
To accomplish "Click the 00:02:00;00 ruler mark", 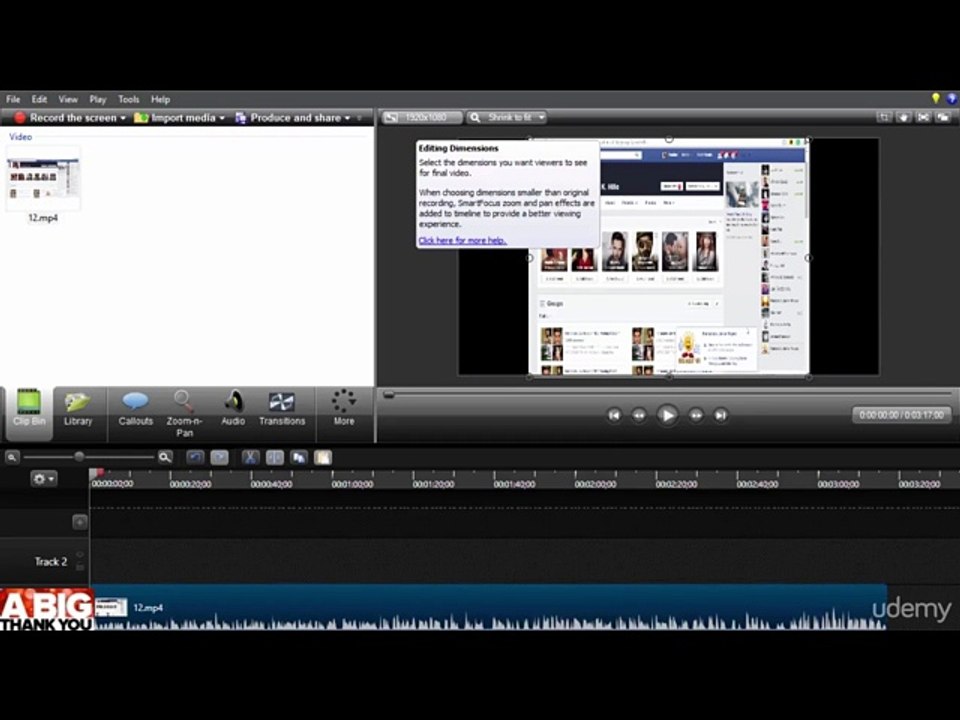I will tap(595, 484).
